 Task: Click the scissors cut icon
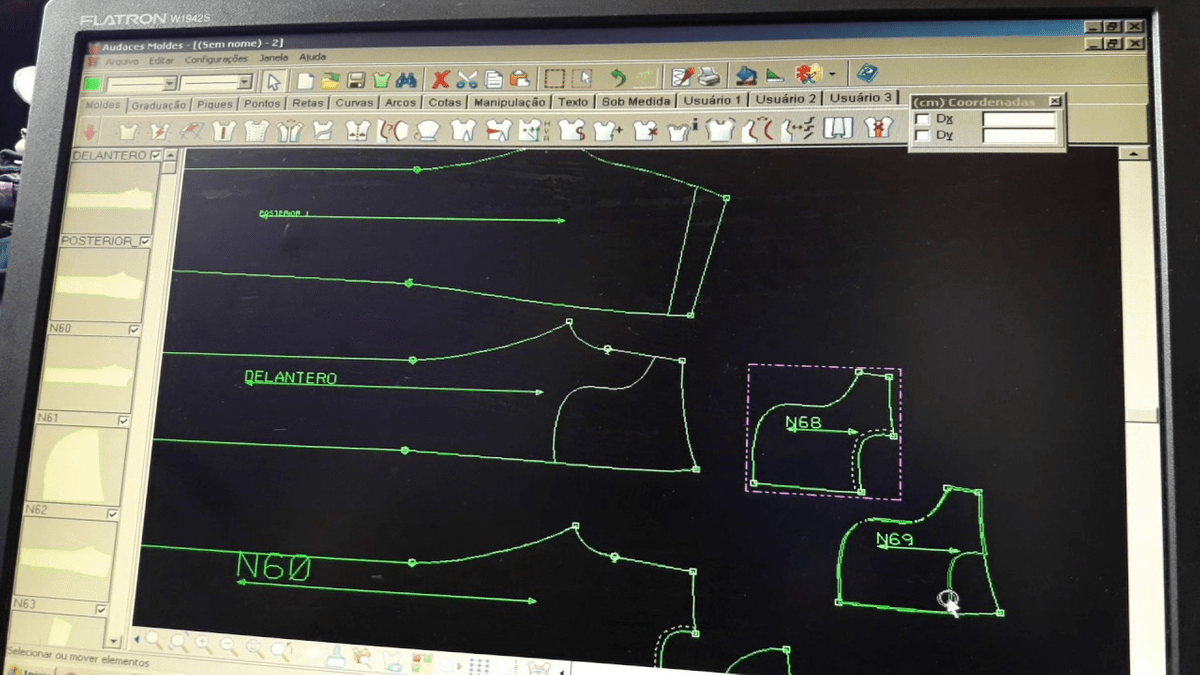click(467, 79)
